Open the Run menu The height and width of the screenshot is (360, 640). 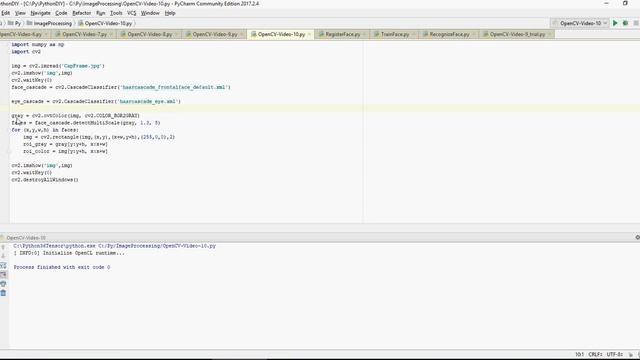click(x=101, y=13)
